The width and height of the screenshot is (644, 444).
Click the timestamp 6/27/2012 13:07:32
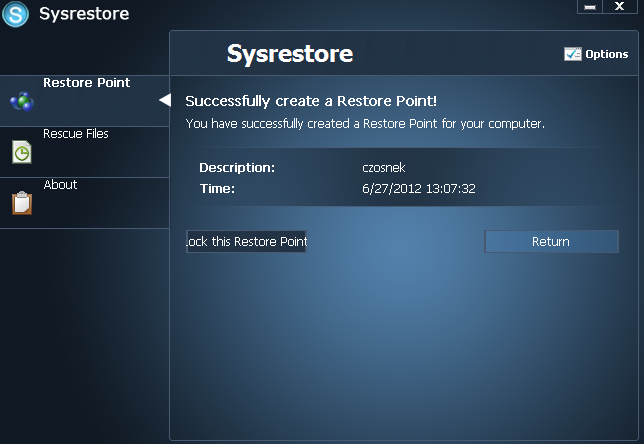coord(418,188)
